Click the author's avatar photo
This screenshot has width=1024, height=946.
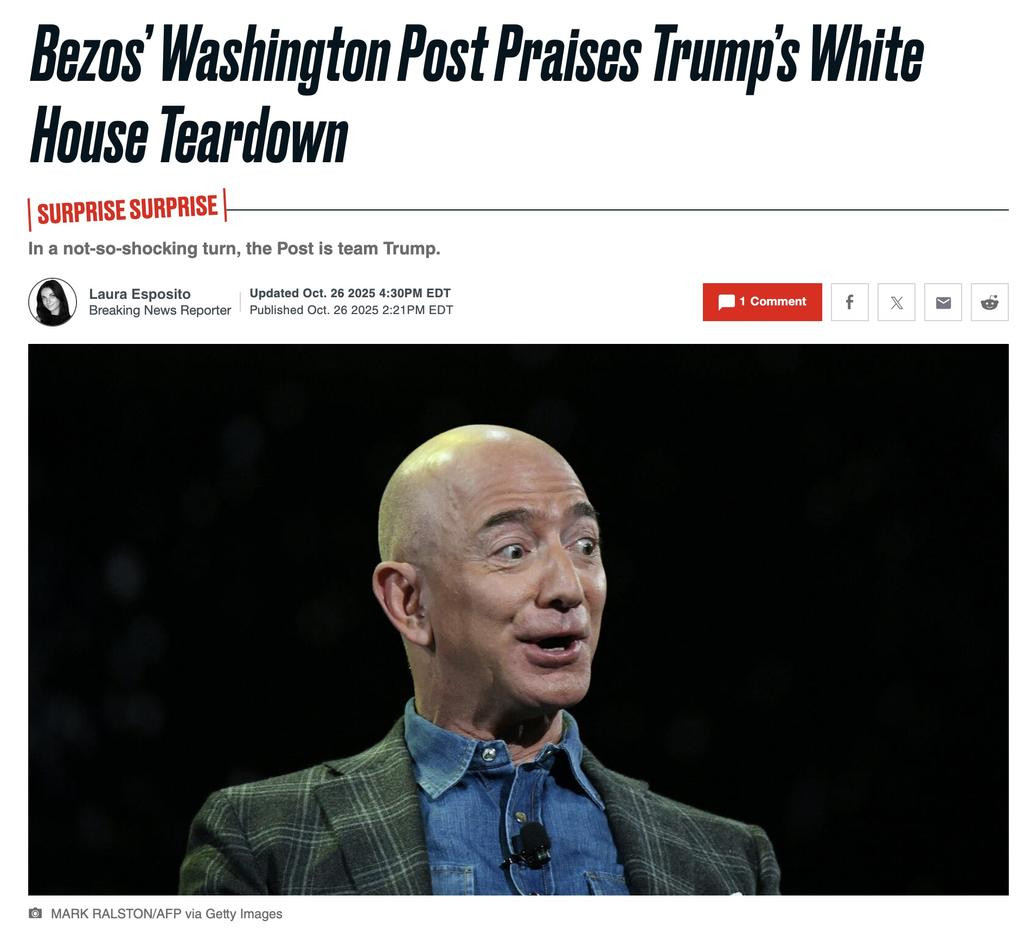click(53, 302)
